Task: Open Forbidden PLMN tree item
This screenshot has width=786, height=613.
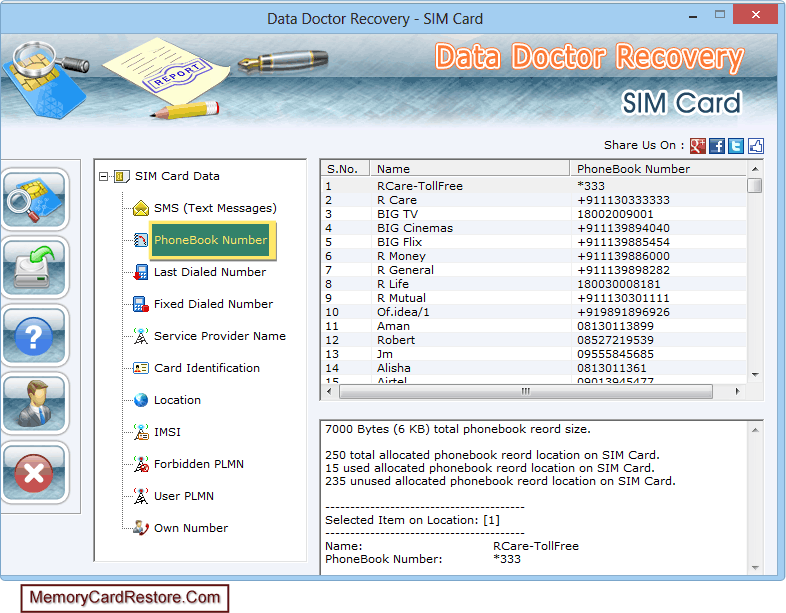Action: click(199, 464)
